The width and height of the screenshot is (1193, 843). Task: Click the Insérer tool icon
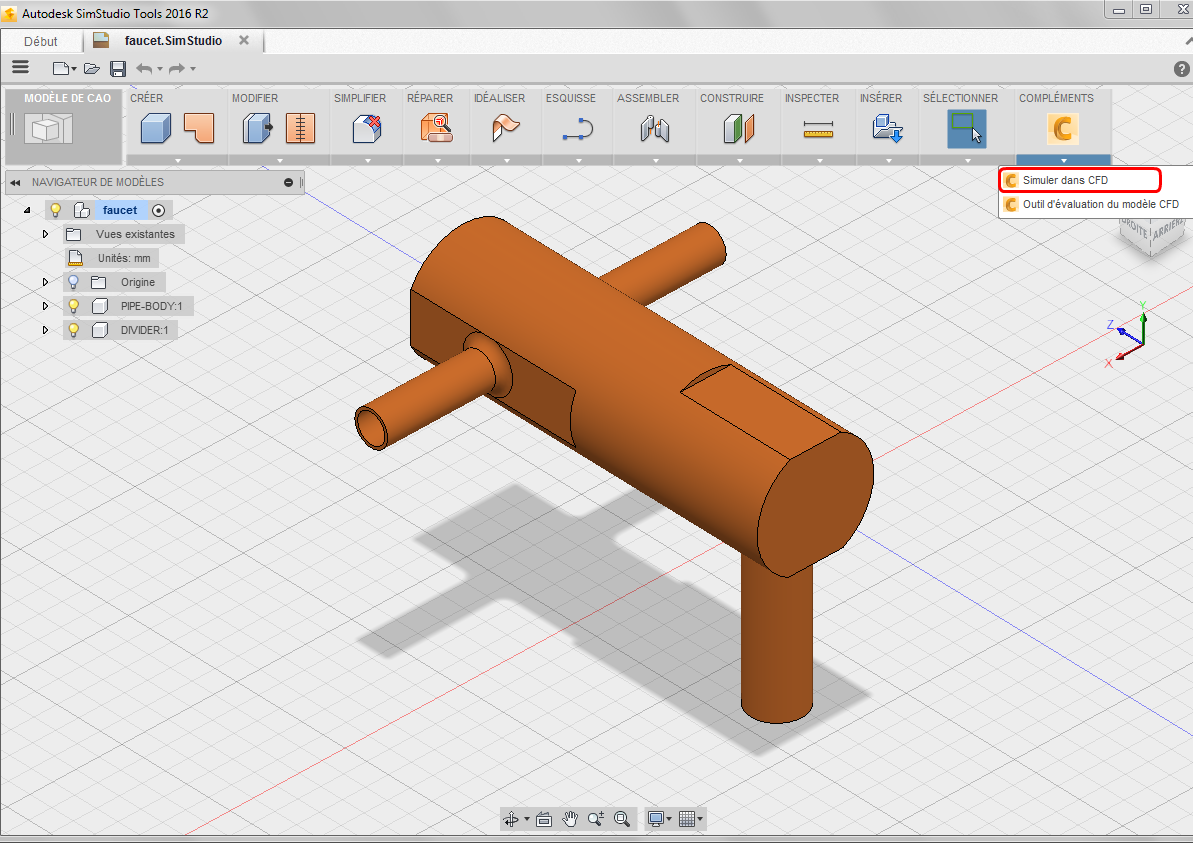pyautogui.click(x=887, y=129)
